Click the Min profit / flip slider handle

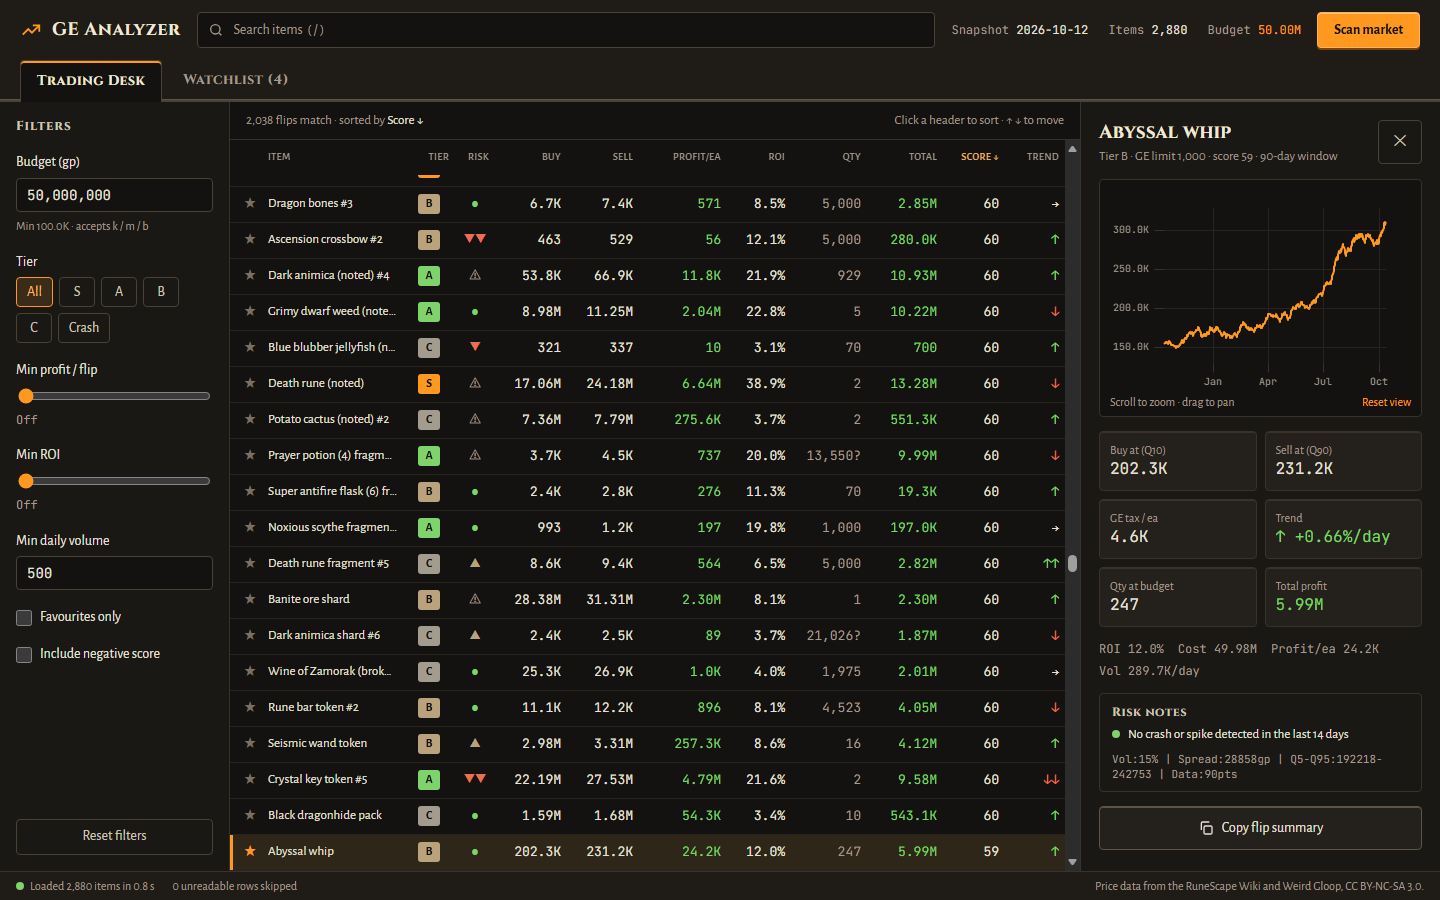tap(26, 396)
